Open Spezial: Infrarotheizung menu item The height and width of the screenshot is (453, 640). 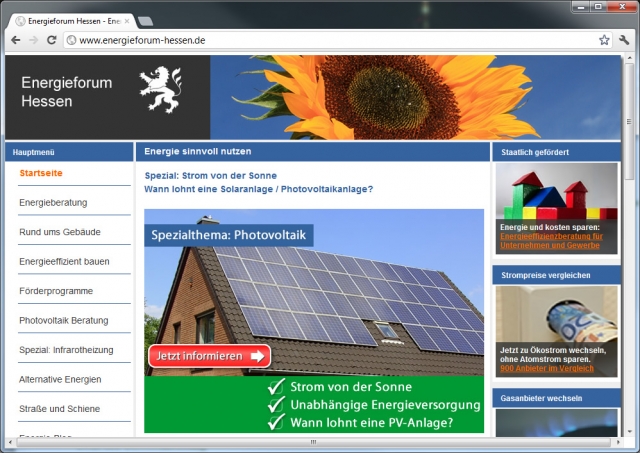[66, 350]
